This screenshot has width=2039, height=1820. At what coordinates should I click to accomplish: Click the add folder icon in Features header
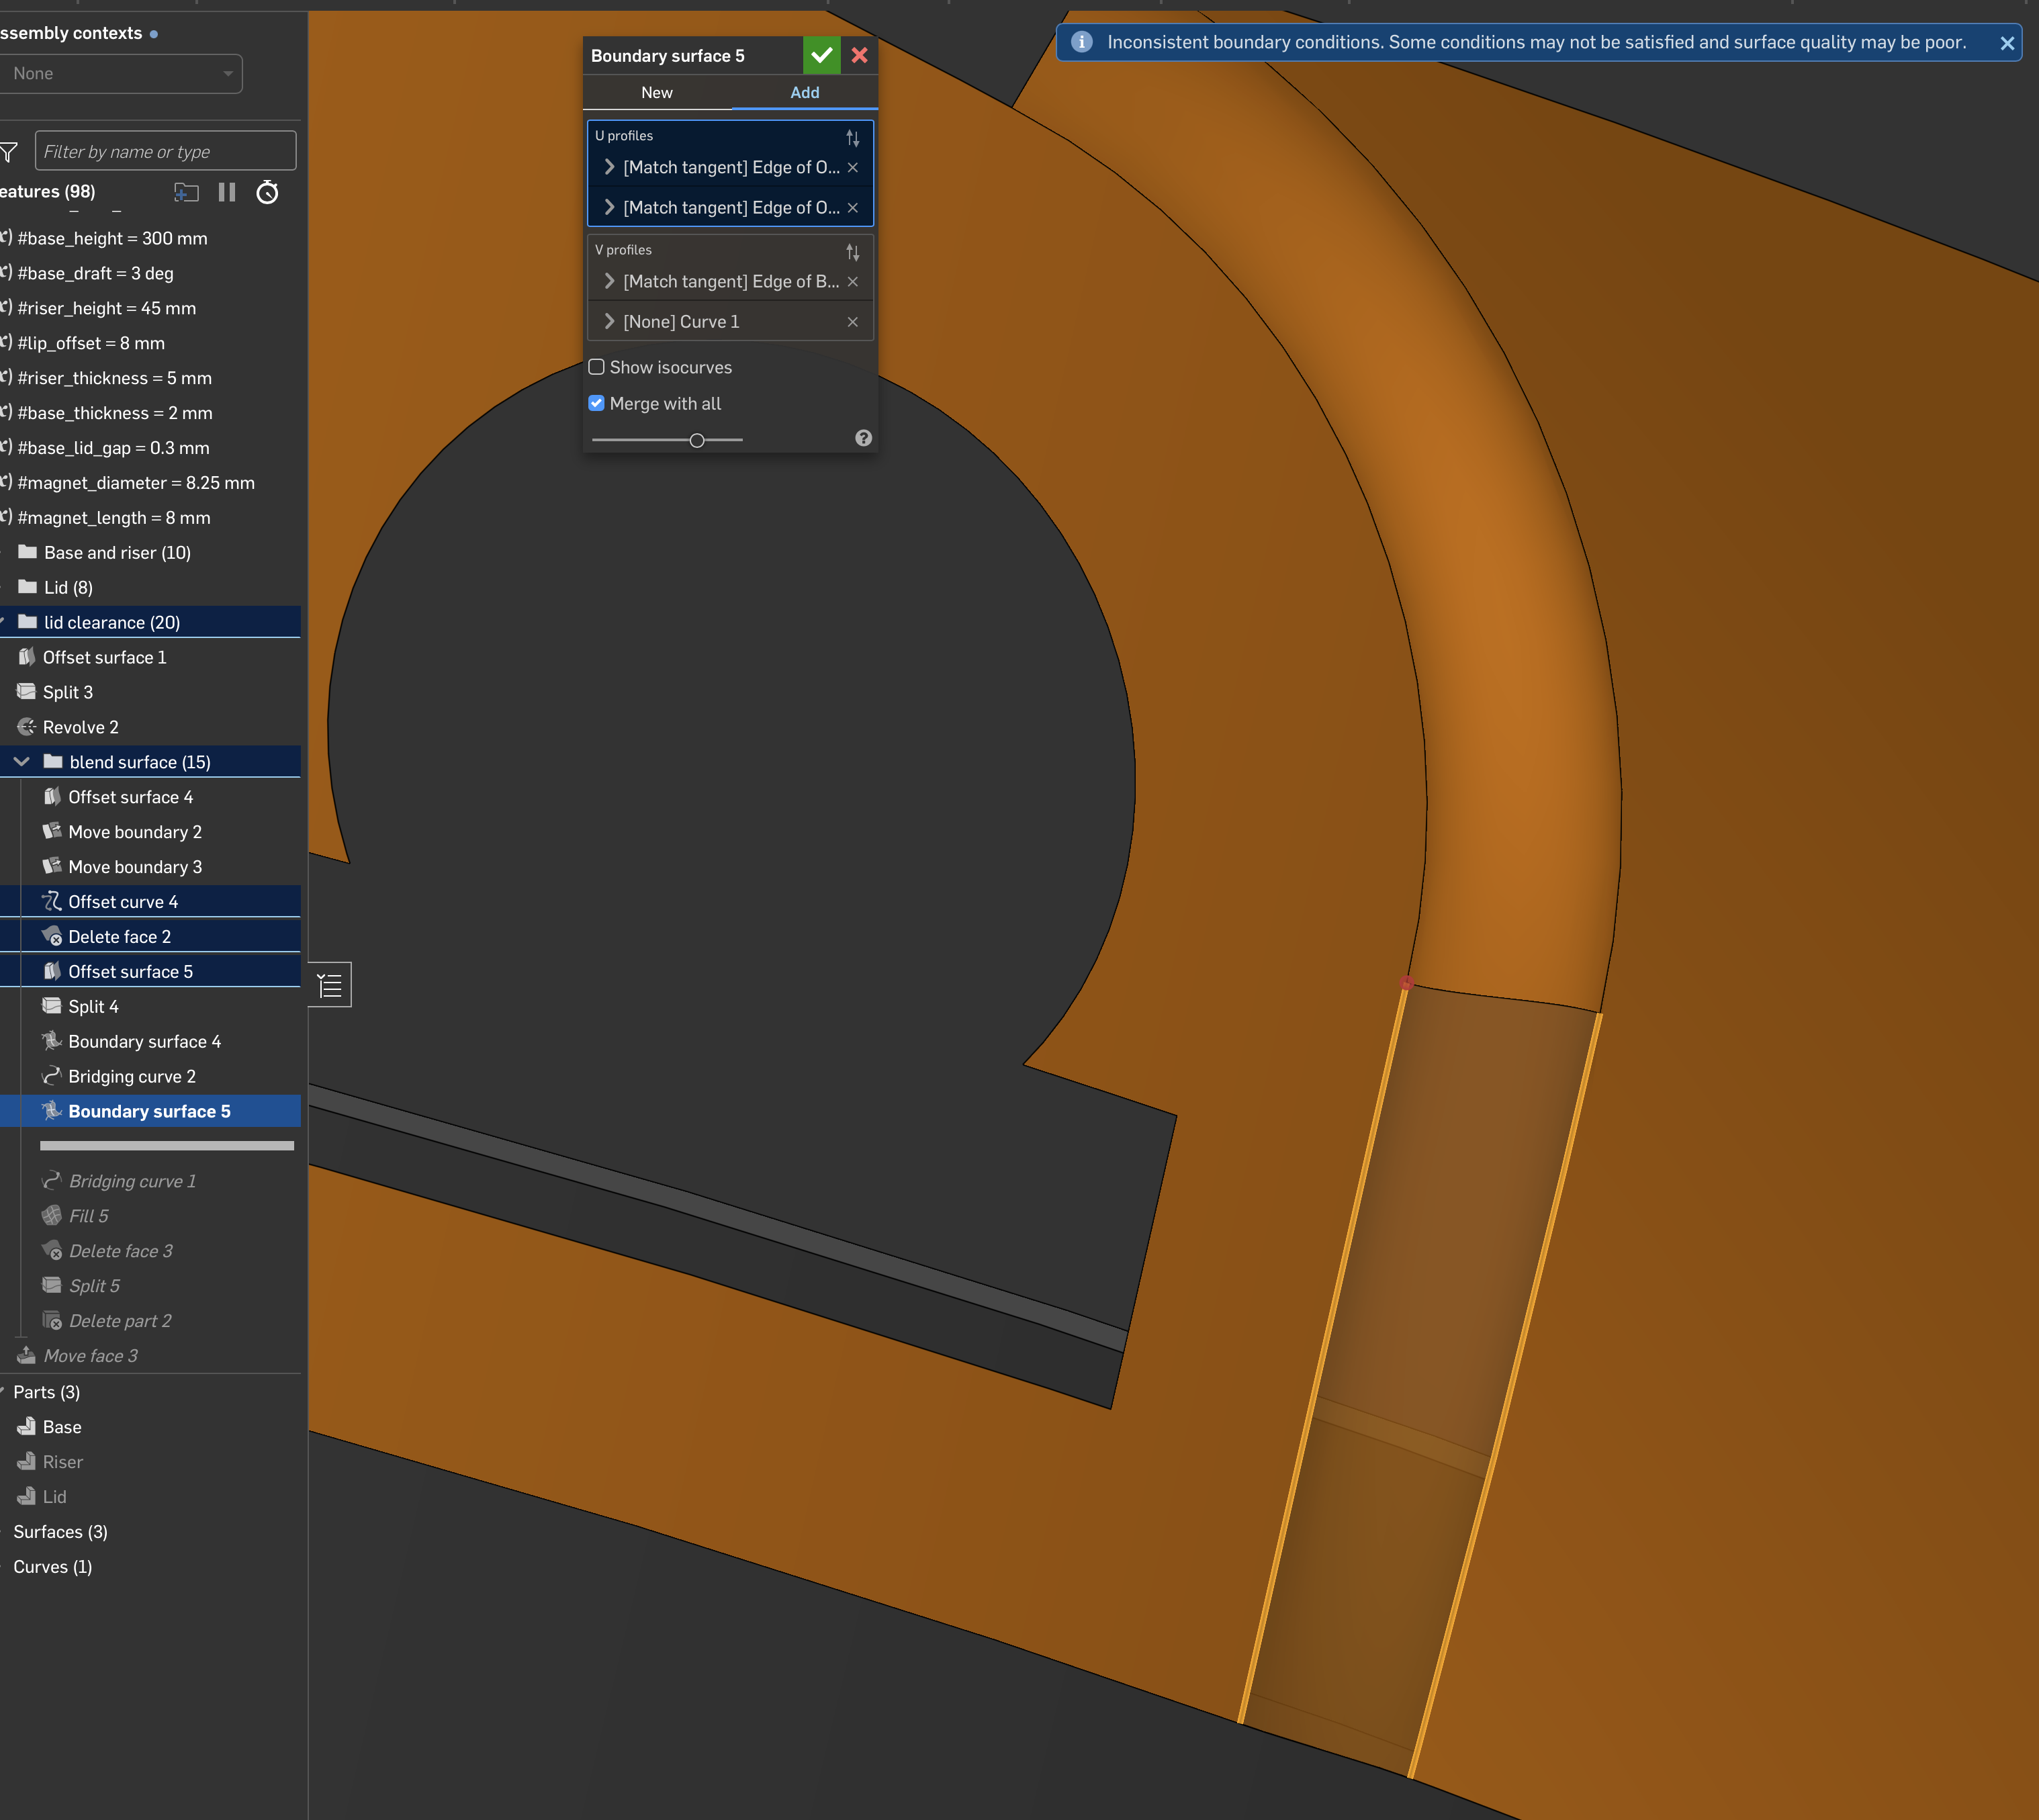pyautogui.click(x=186, y=192)
